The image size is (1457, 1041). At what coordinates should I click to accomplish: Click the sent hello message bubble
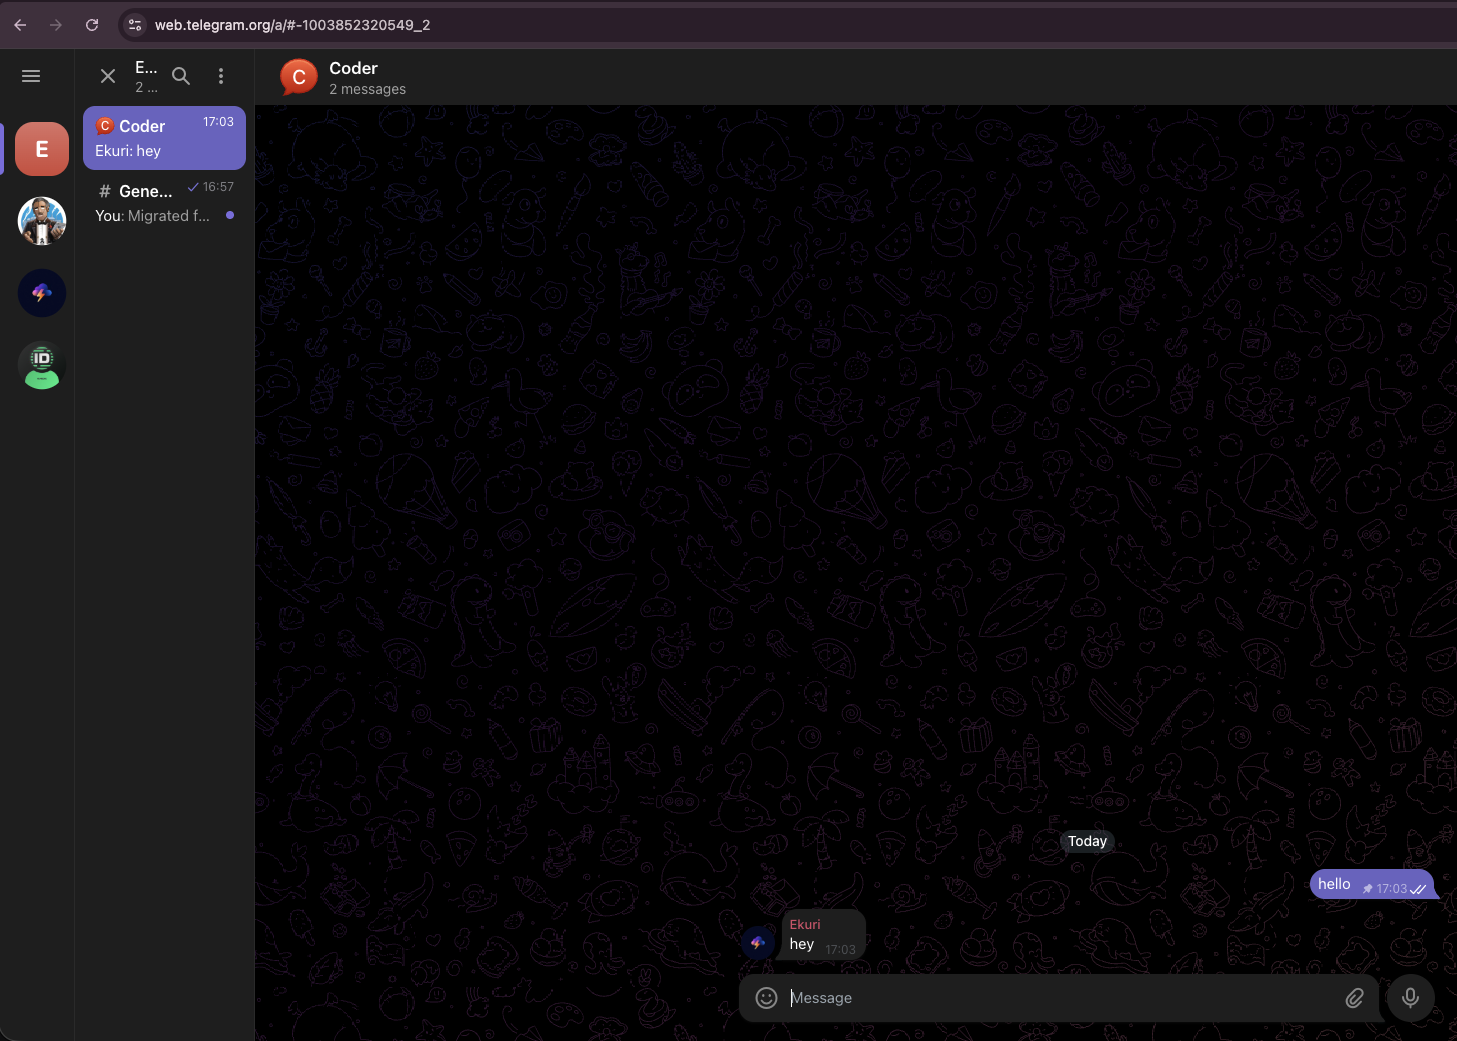pyautogui.click(x=1370, y=884)
